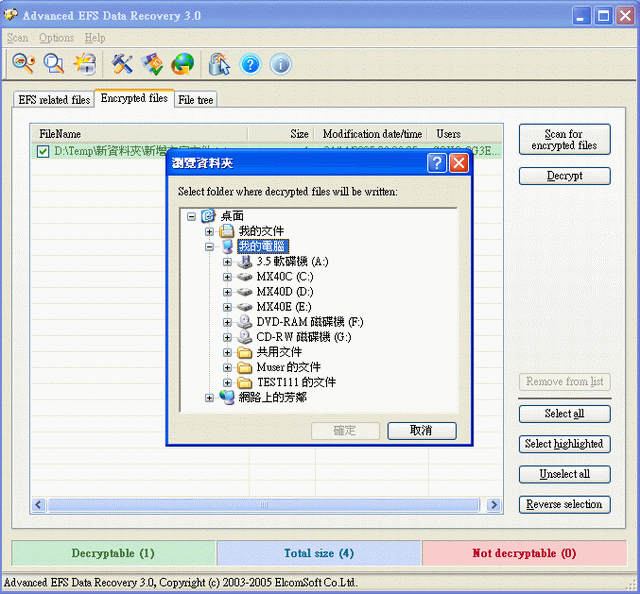This screenshot has height=594, width=640.
Task: Select 網路上的芳鄰 network places
Action: pyautogui.click(x=272, y=397)
